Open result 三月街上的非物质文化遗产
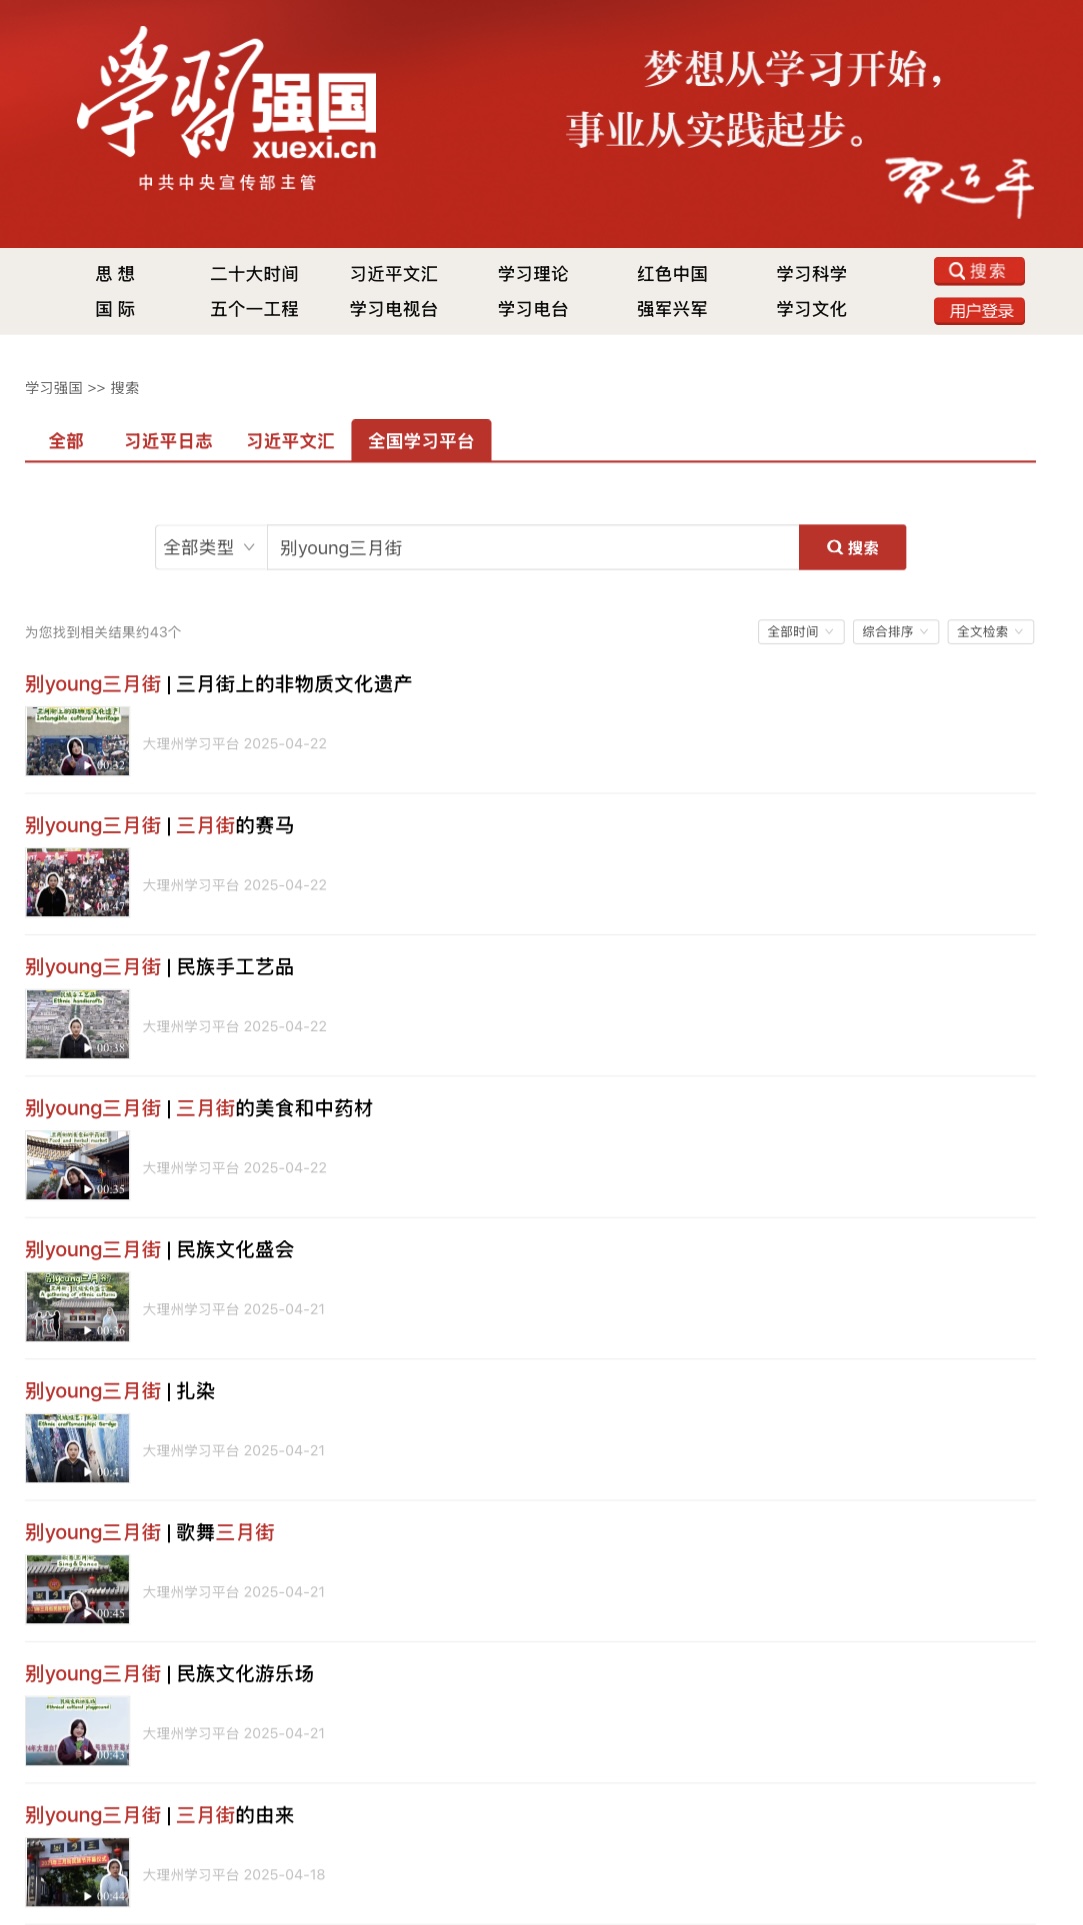 pyautogui.click(x=218, y=684)
